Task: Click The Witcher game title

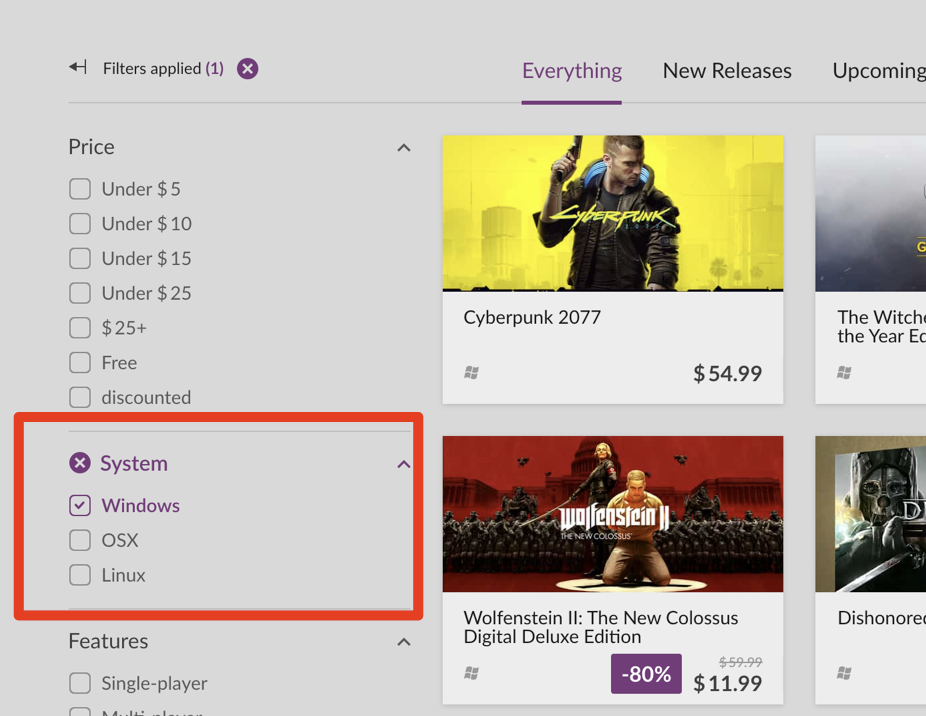Action: pyautogui.click(x=882, y=327)
